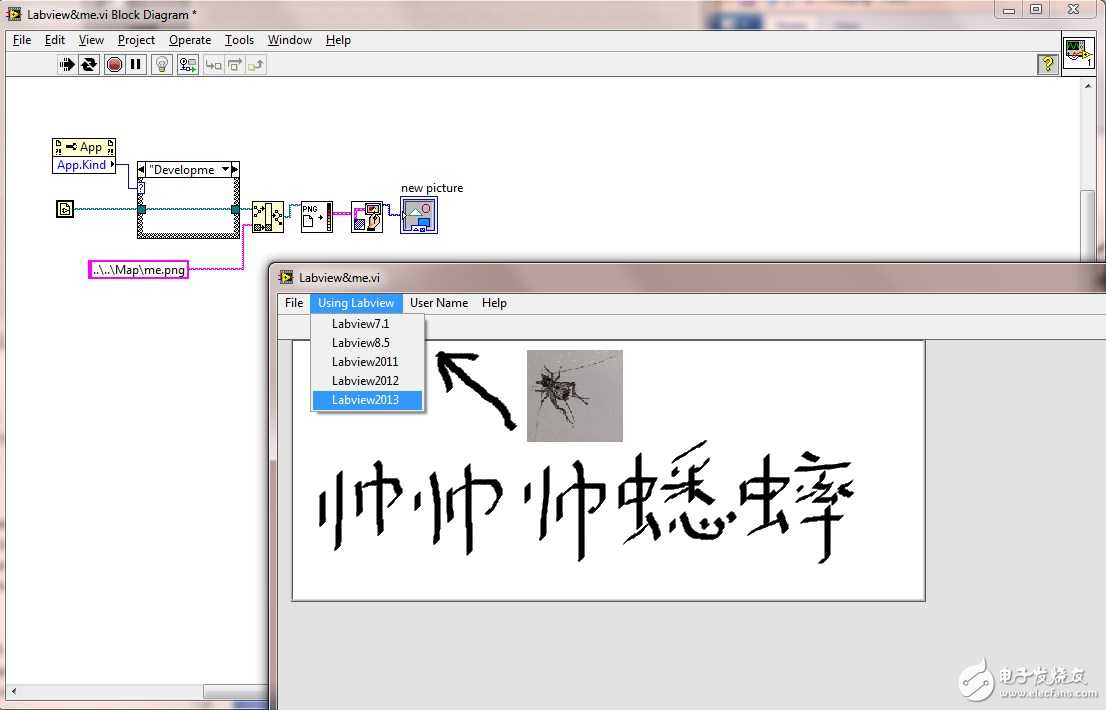Open Context Help with the question mark
The height and width of the screenshot is (710, 1106).
coord(1047,64)
